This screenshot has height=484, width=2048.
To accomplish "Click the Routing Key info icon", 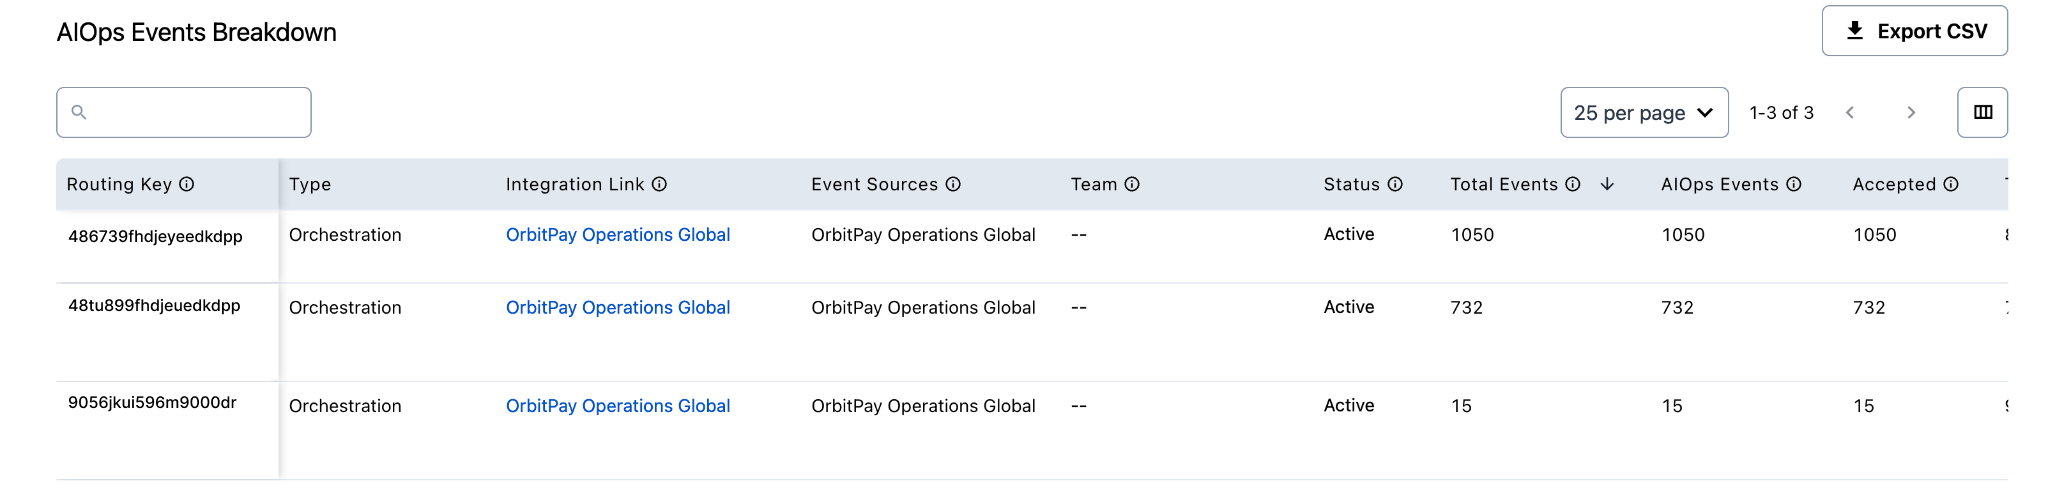I will (x=187, y=184).
